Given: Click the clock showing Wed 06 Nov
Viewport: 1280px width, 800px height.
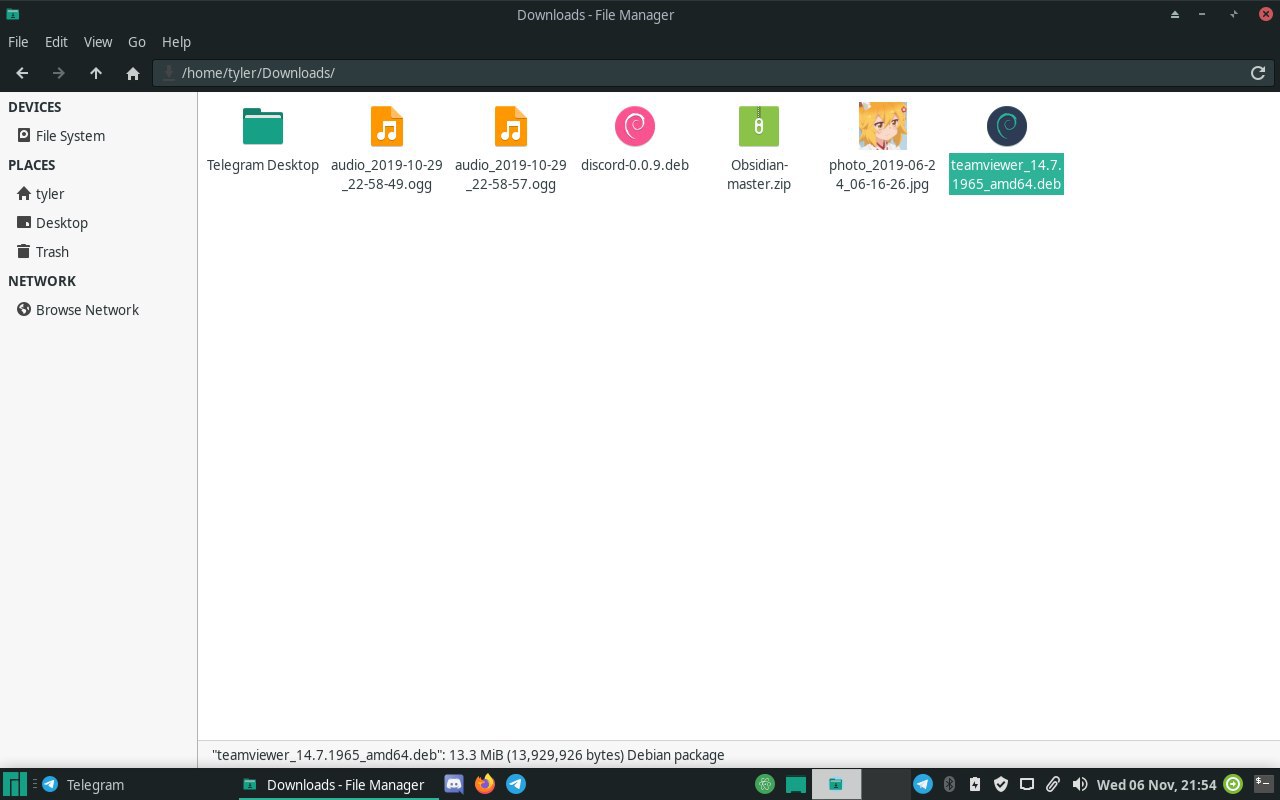Looking at the screenshot, I should (1157, 785).
